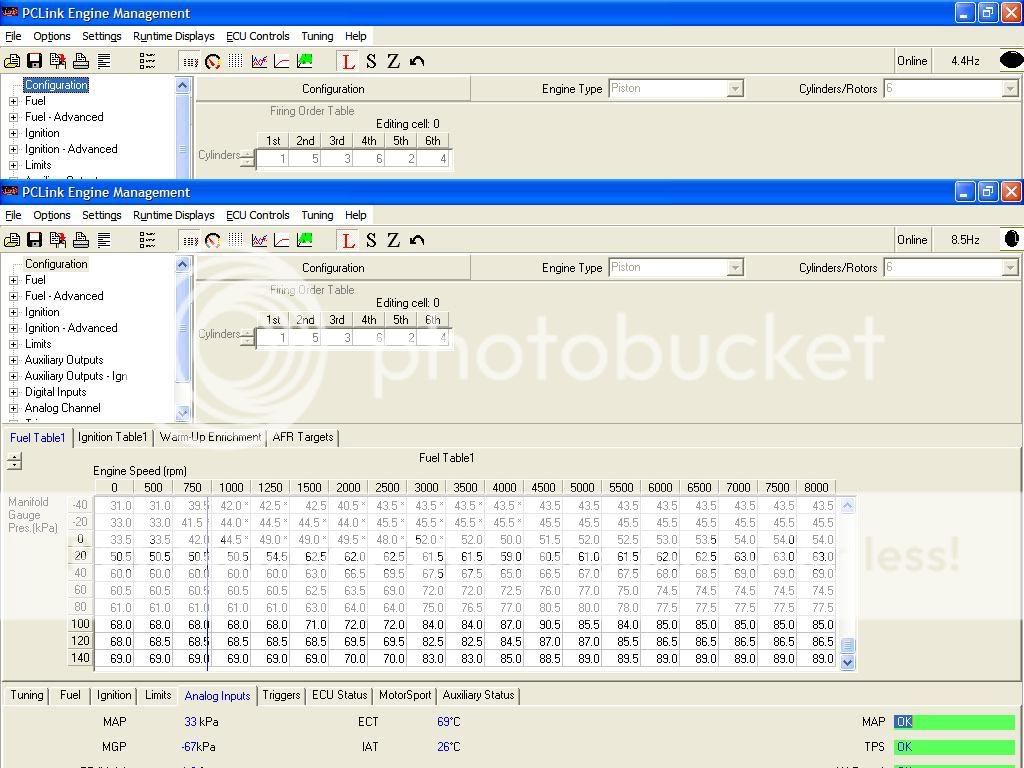Expand the Fuel node in front window tree
1024x768 pixels.
pyautogui.click(x=13, y=280)
